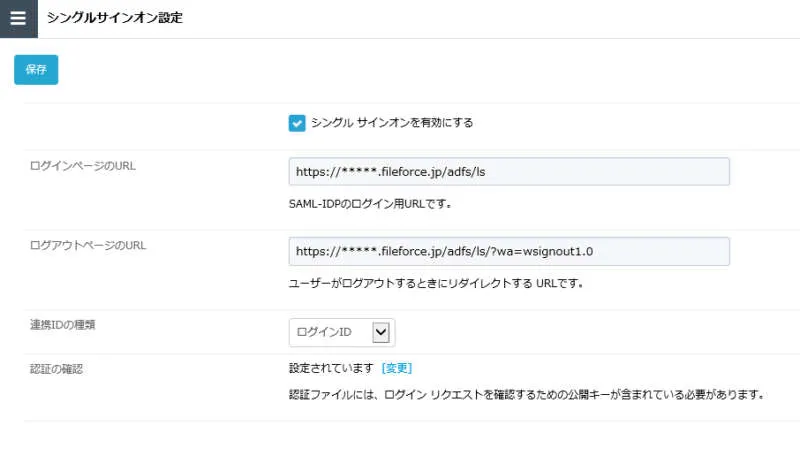Click the arrow on the ログインID dropdown
The height and width of the screenshot is (463, 800).
click(380, 332)
